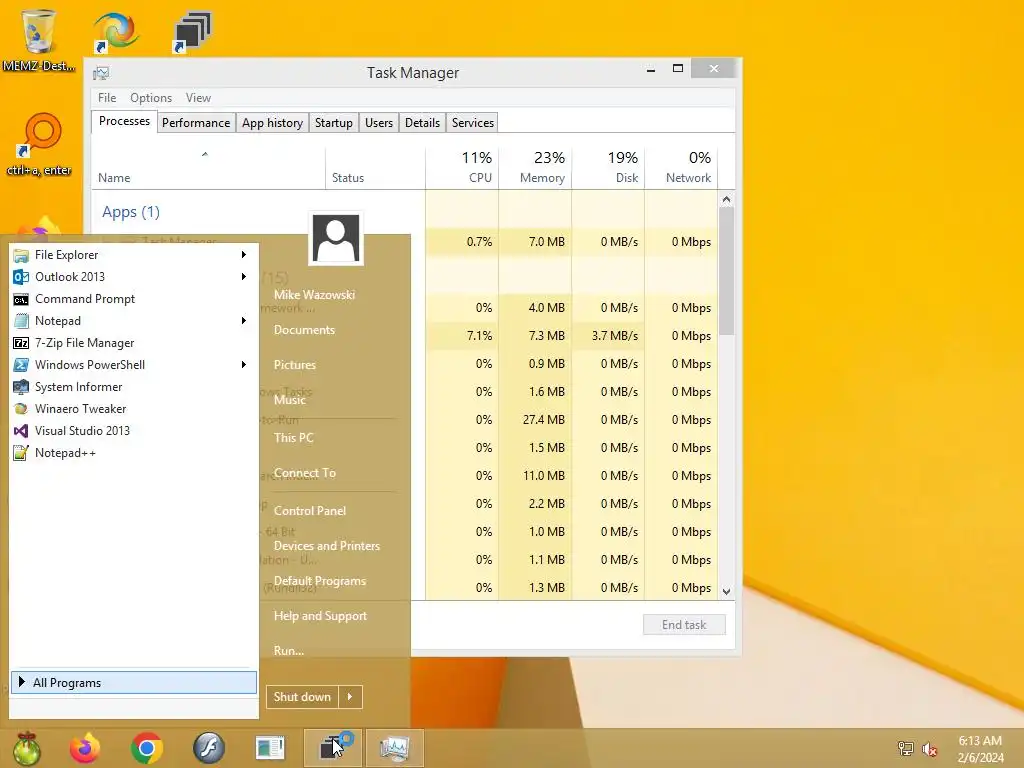Image resolution: width=1024 pixels, height=768 pixels.
Task: Open the swirl-logo desktop shortcut
Action: click(x=116, y=31)
